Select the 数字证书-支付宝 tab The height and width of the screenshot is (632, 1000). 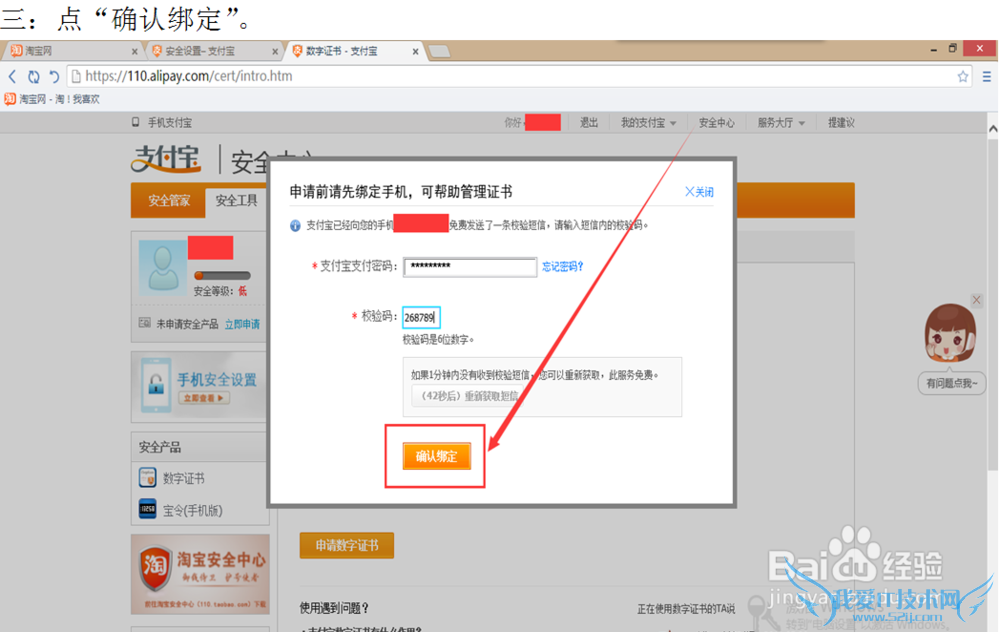354,51
